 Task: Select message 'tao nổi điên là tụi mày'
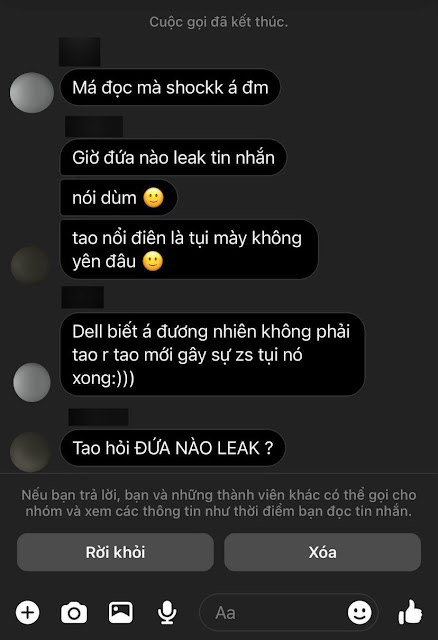189,249
